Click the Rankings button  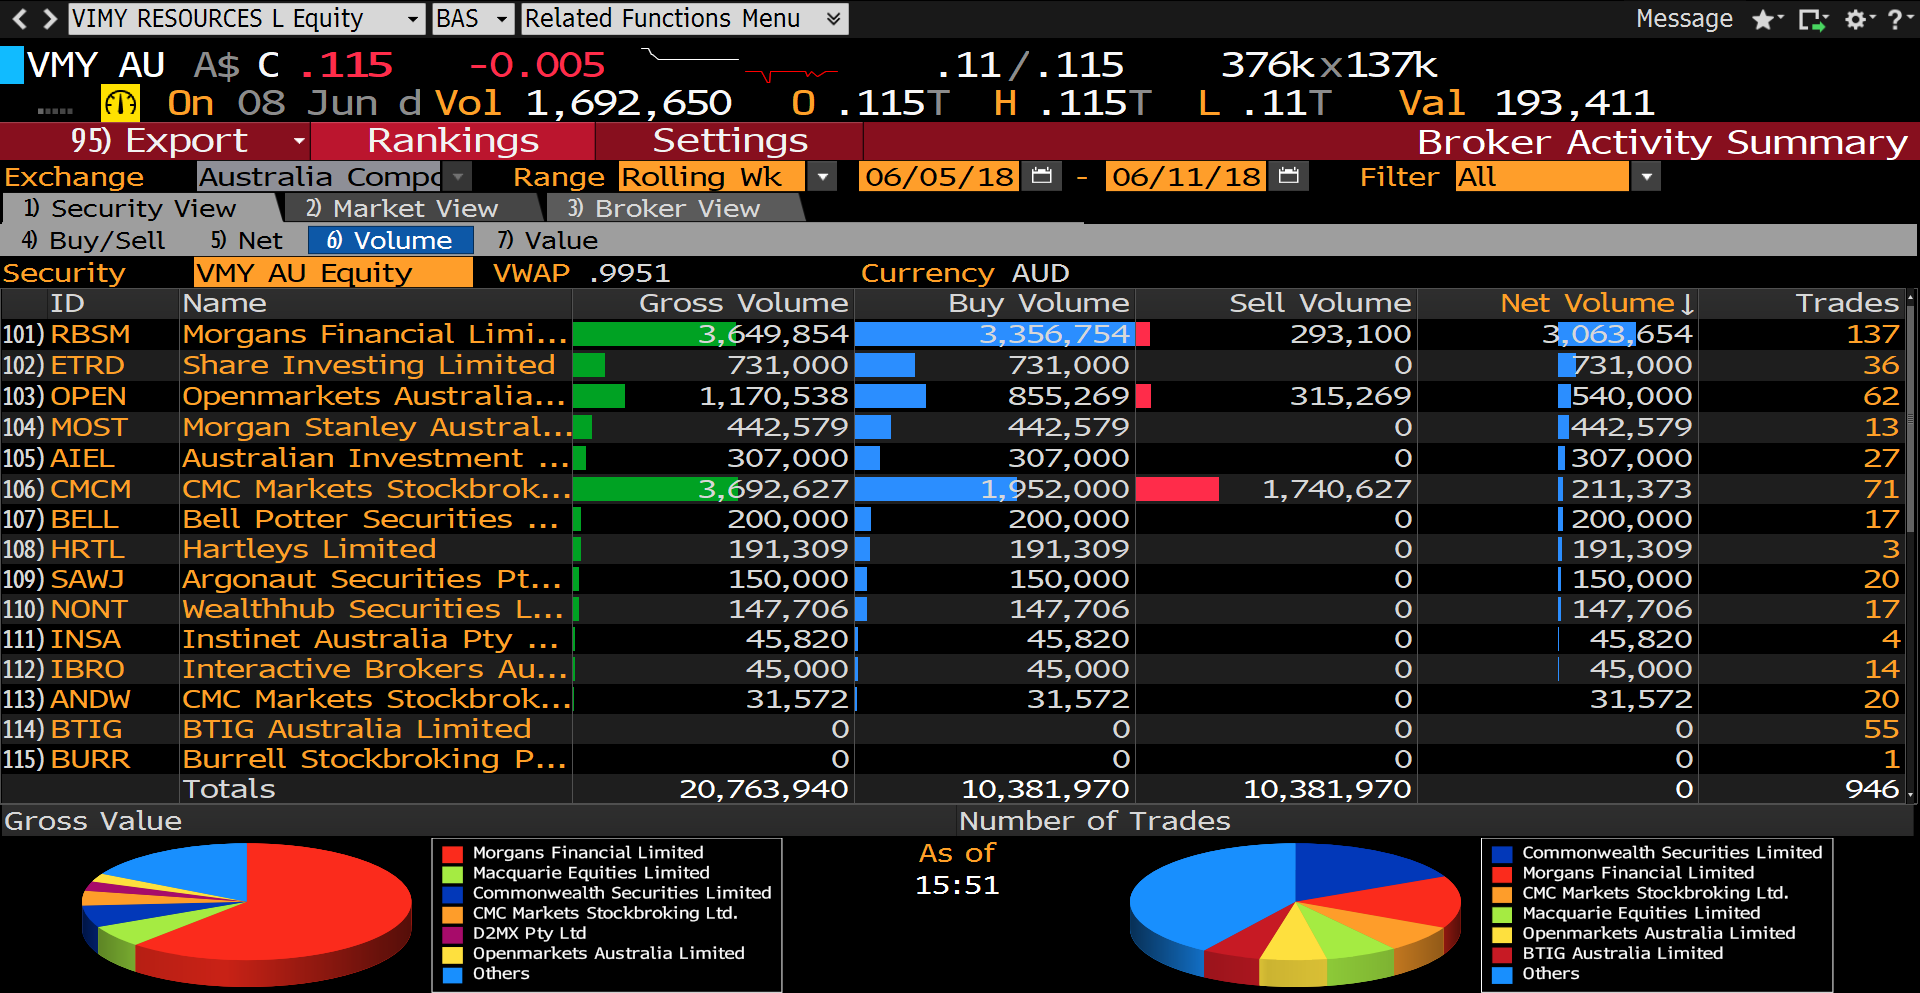click(453, 141)
